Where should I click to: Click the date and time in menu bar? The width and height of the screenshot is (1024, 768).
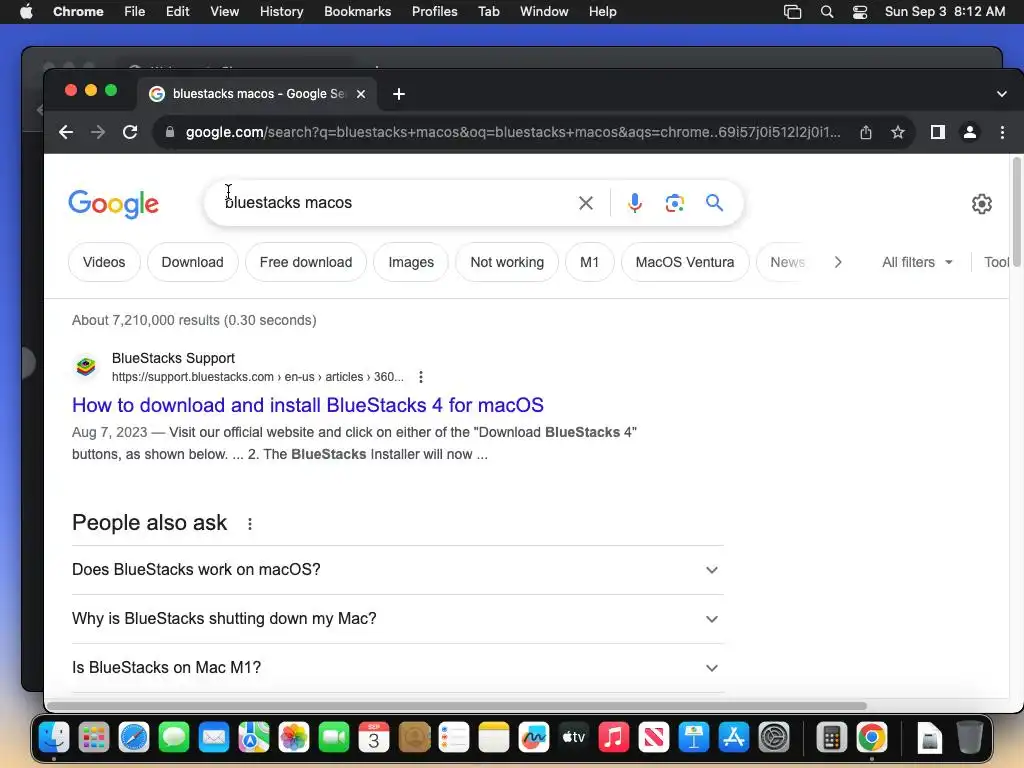944,12
